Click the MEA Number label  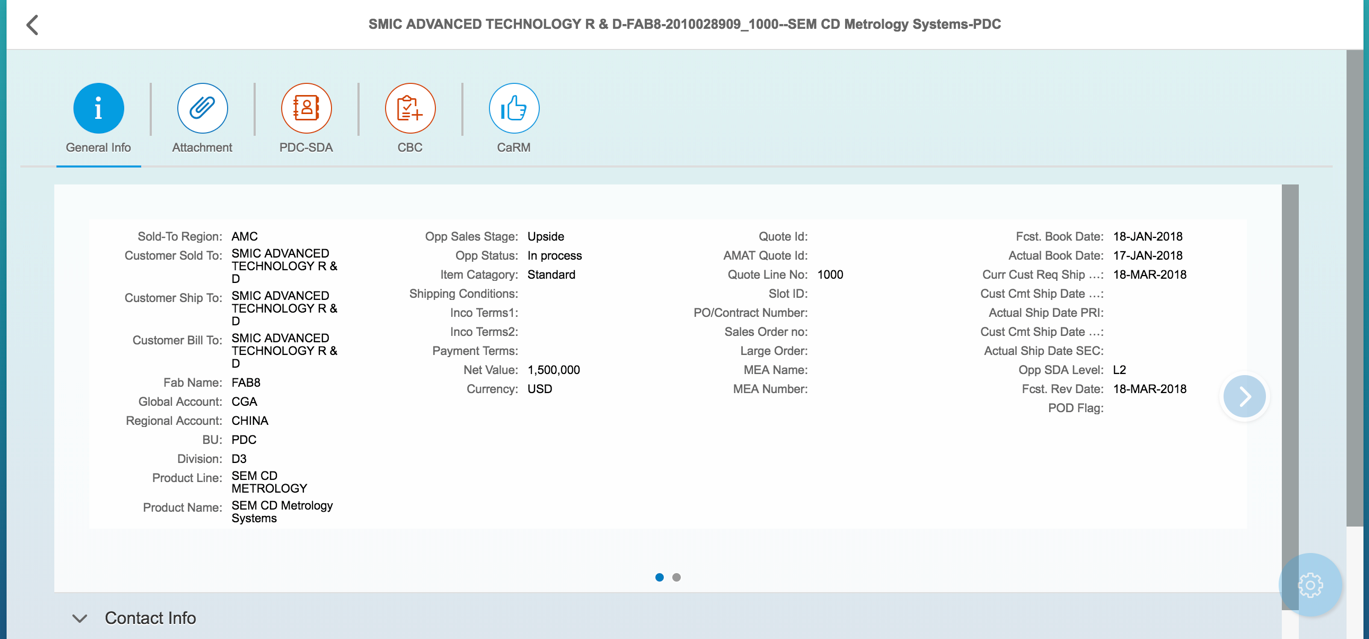click(x=770, y=389)
